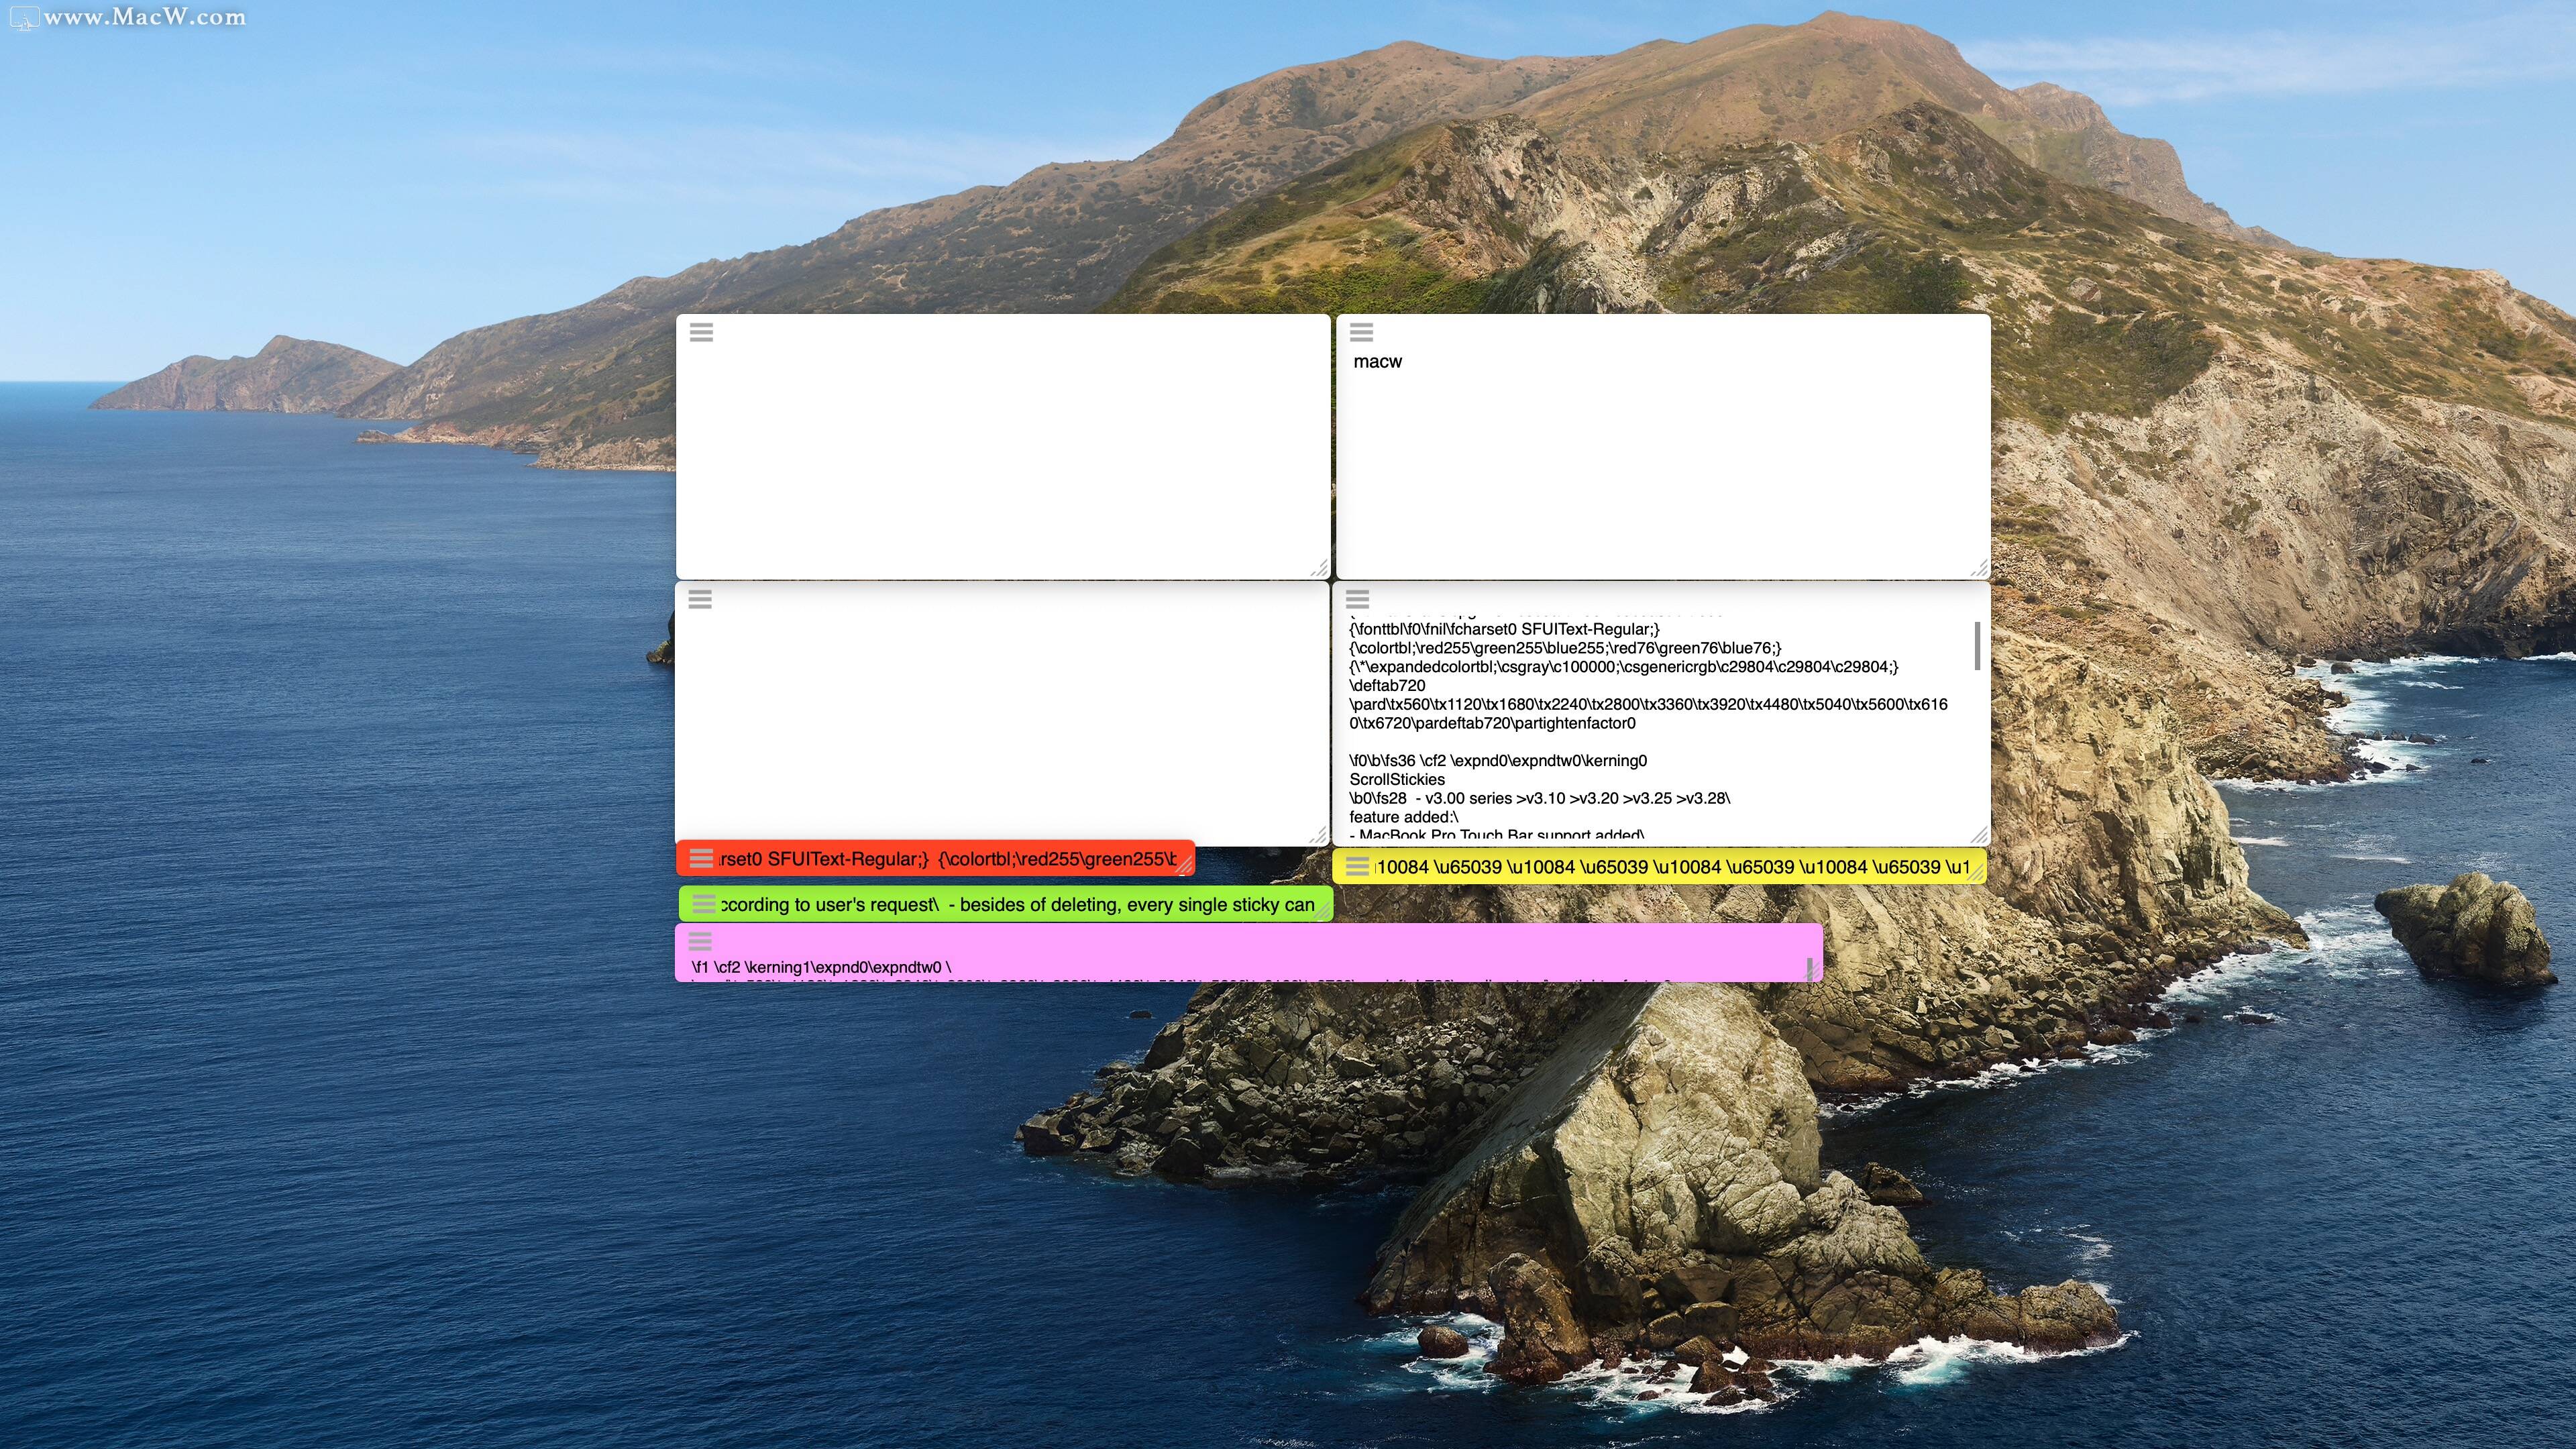This screenshot has width=2576, height=1449.
Task: Click the resize grip of the empty top-left sticky
Action: 1319,568
